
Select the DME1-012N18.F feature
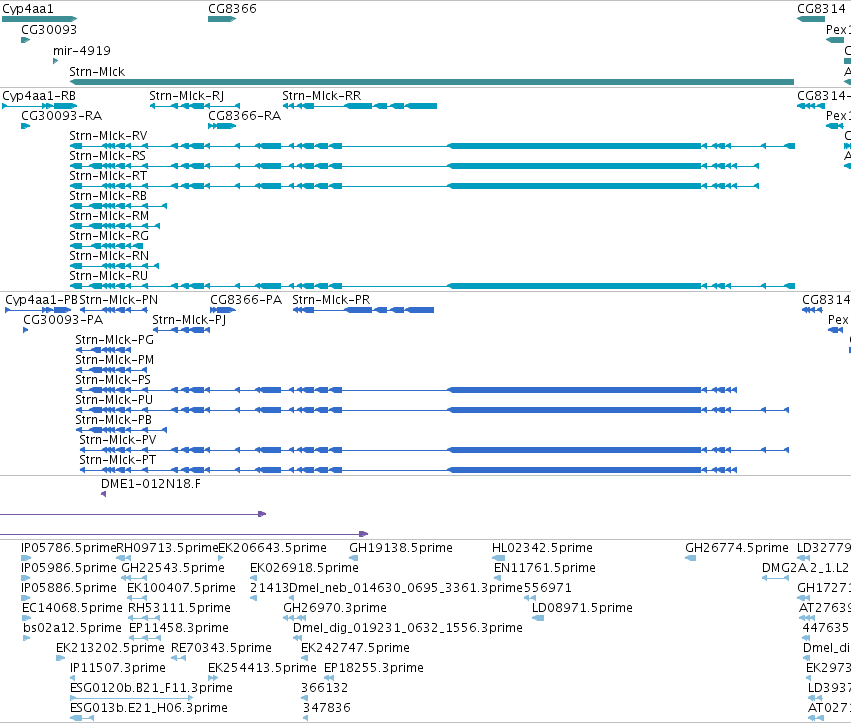coord(104,494)
